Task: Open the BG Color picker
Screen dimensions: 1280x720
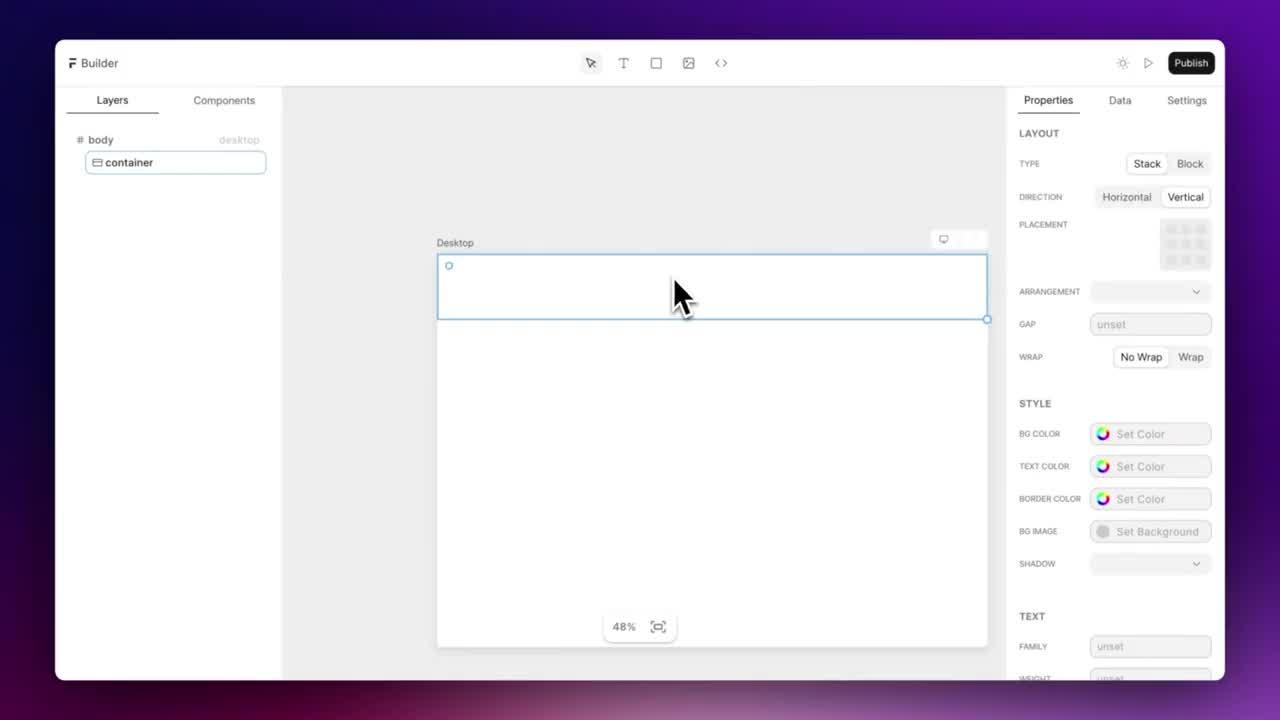Action: click(x=1150, y=434)
